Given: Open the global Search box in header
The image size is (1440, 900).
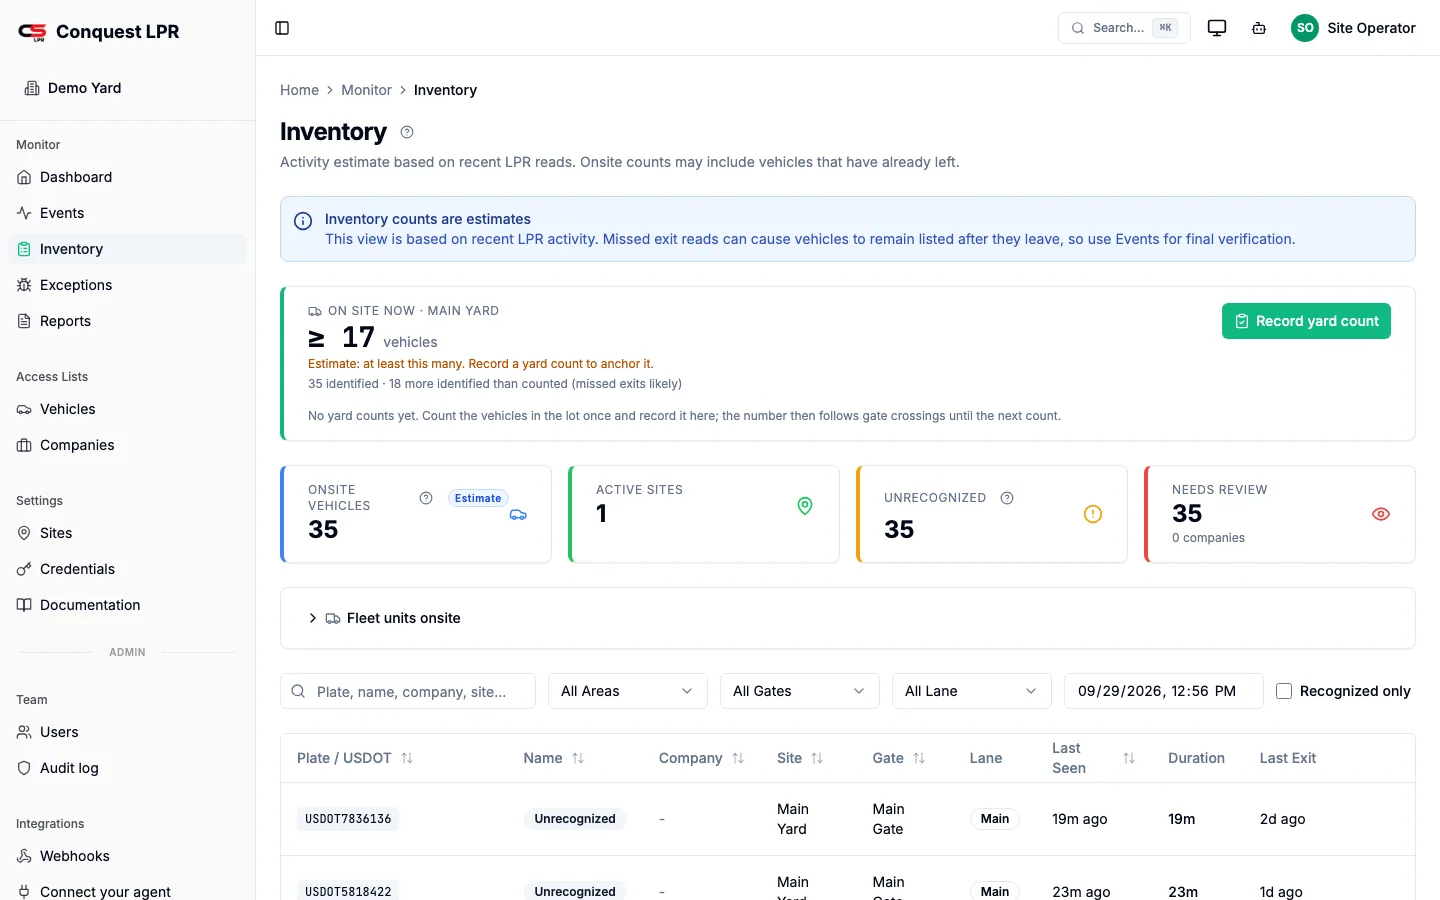Looking at the screenshot, I should [x=1124, y=28].
